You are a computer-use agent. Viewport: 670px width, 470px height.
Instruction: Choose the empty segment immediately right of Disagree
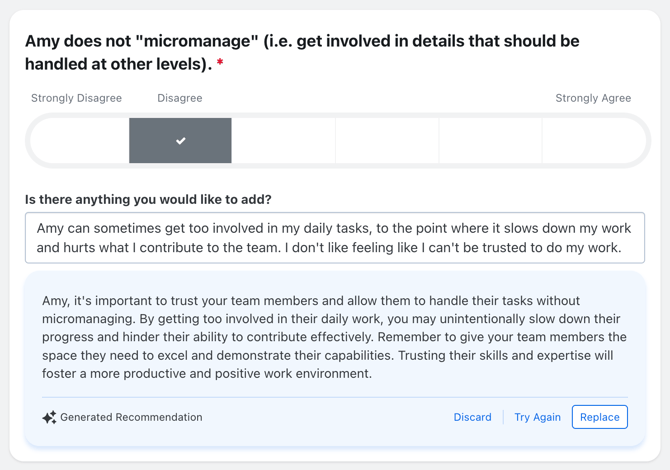[x=284, y=141]
